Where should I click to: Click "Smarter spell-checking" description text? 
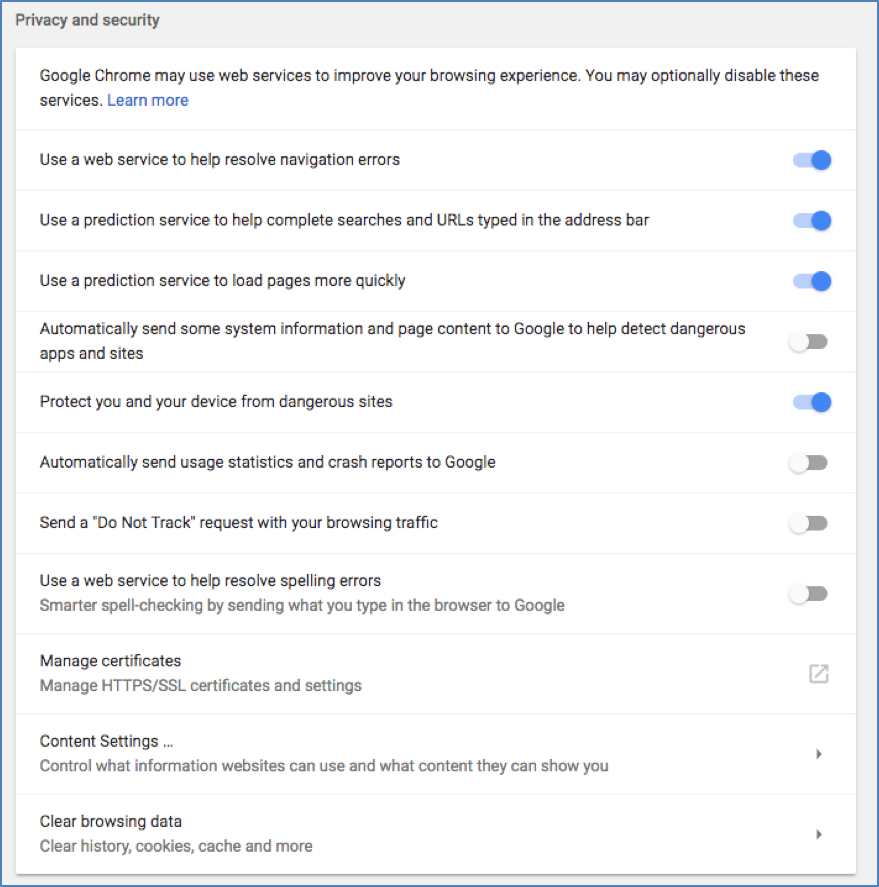301,605
